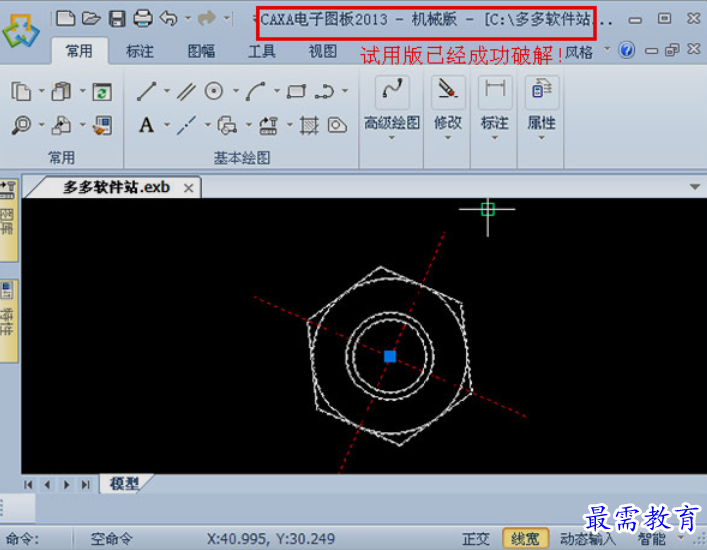Click the 空命令 status text

coord(111,539)
